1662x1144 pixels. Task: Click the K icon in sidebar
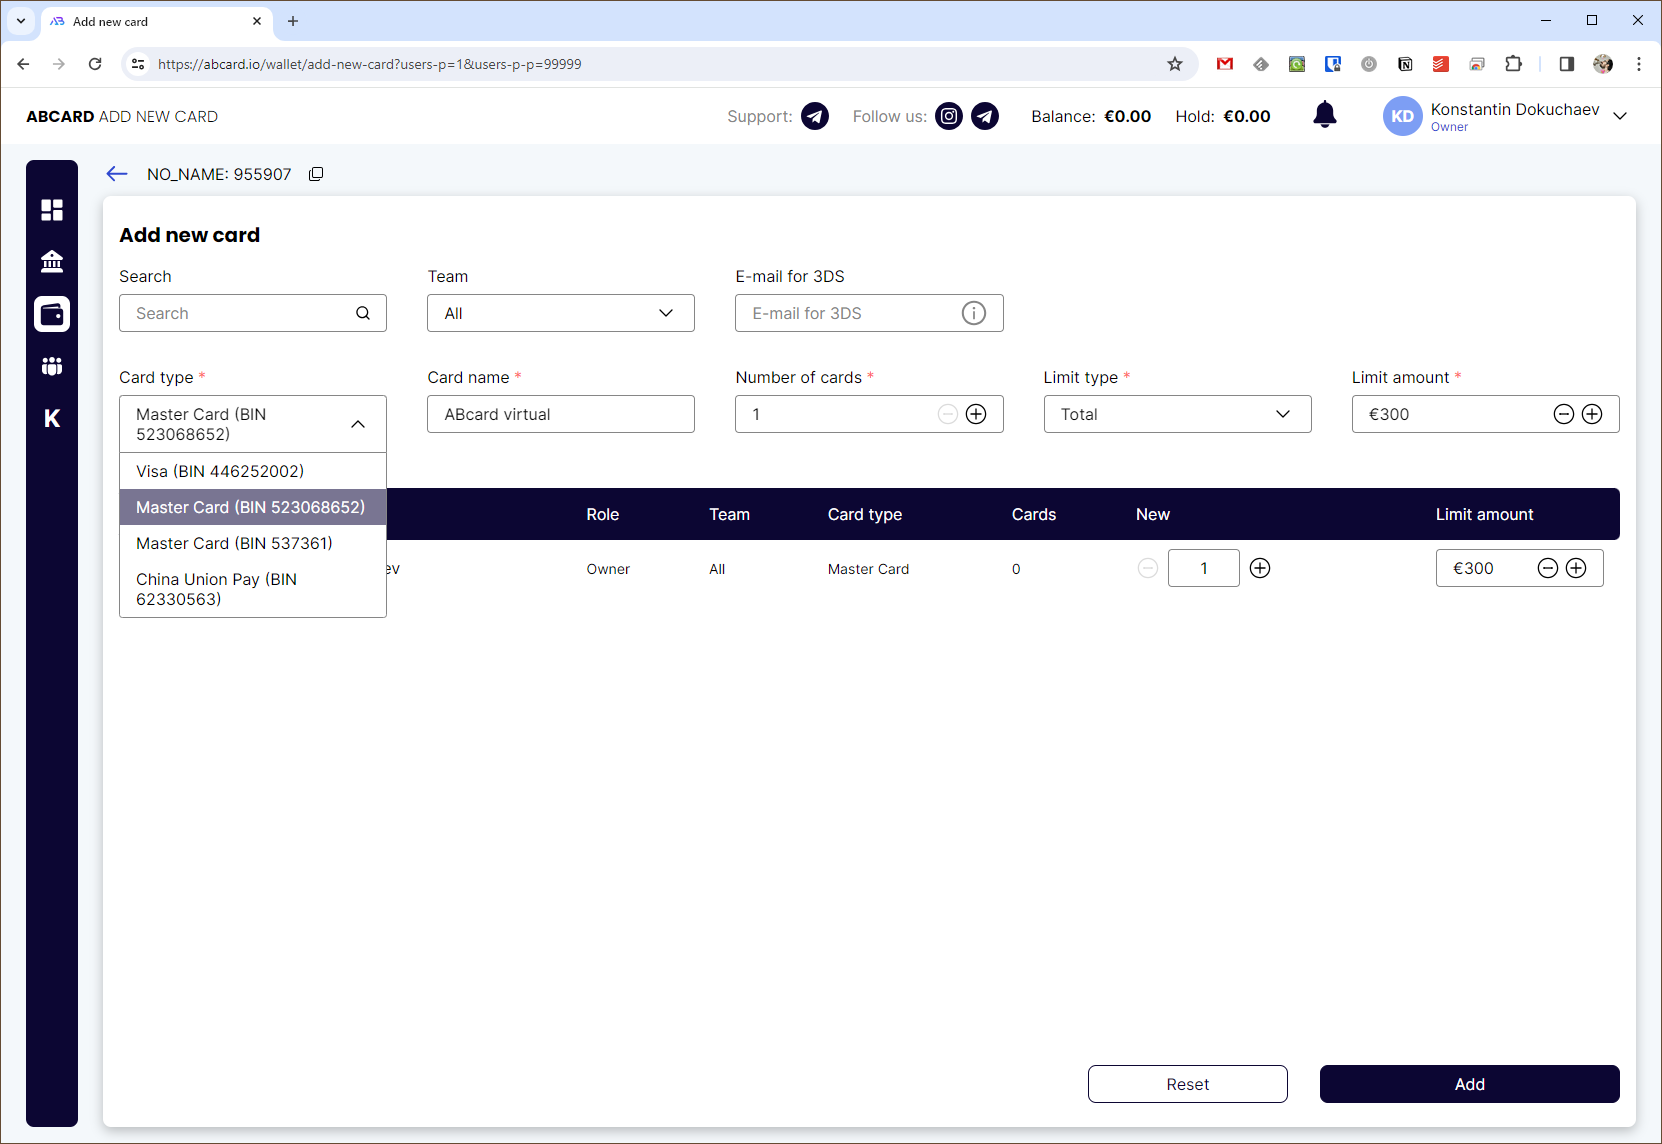point(52,418)
